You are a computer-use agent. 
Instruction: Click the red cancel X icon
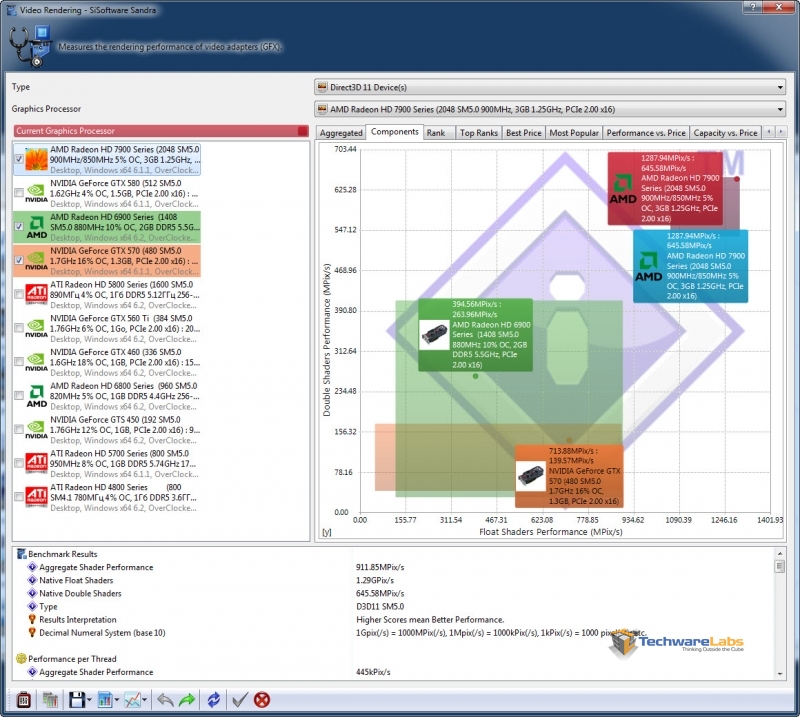point(262,700)
